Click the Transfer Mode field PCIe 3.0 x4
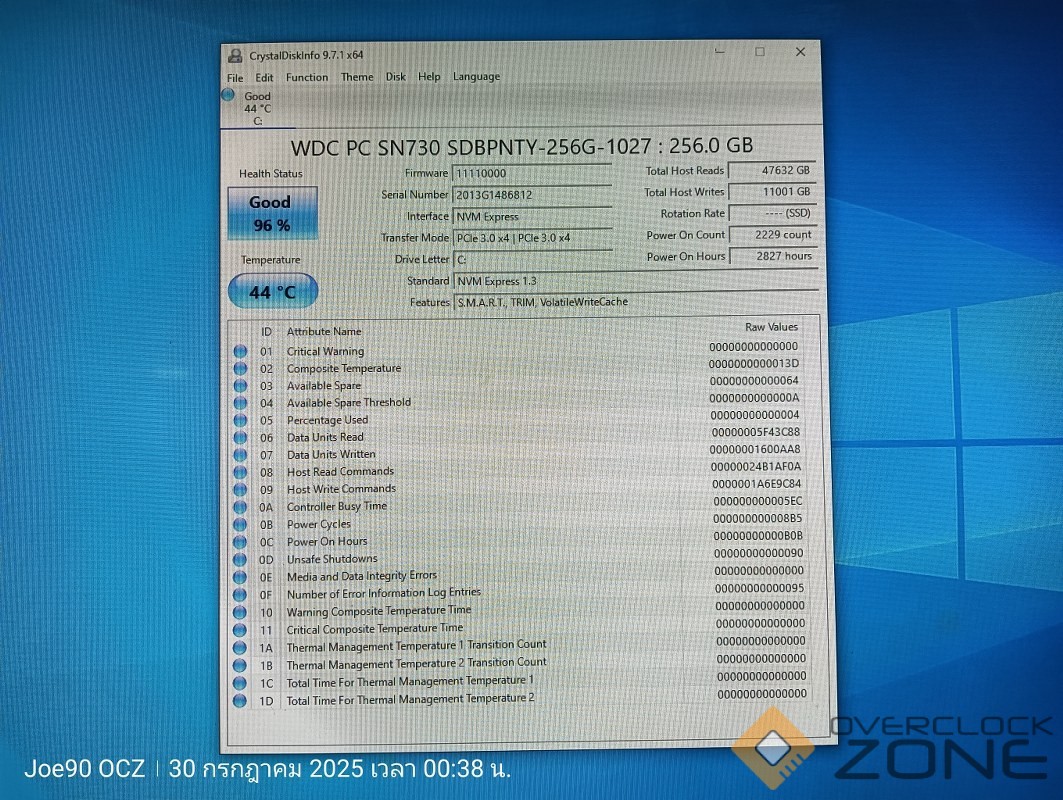 coord(532,238)
